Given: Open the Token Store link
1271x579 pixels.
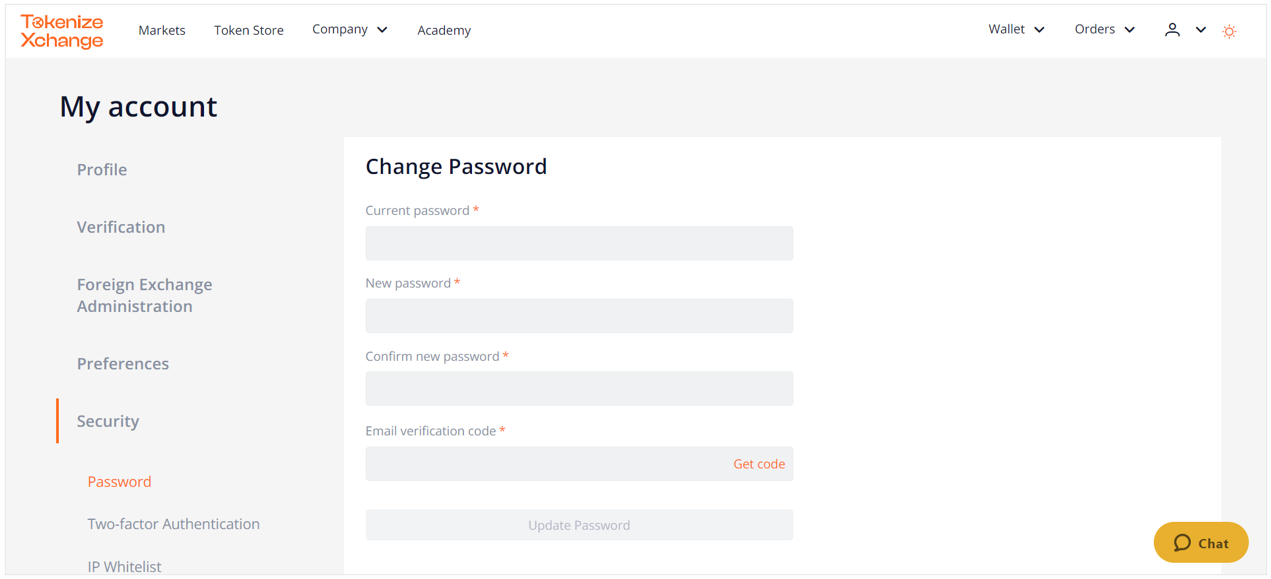Looking at the screenshot, I should (x=249, y=30).
